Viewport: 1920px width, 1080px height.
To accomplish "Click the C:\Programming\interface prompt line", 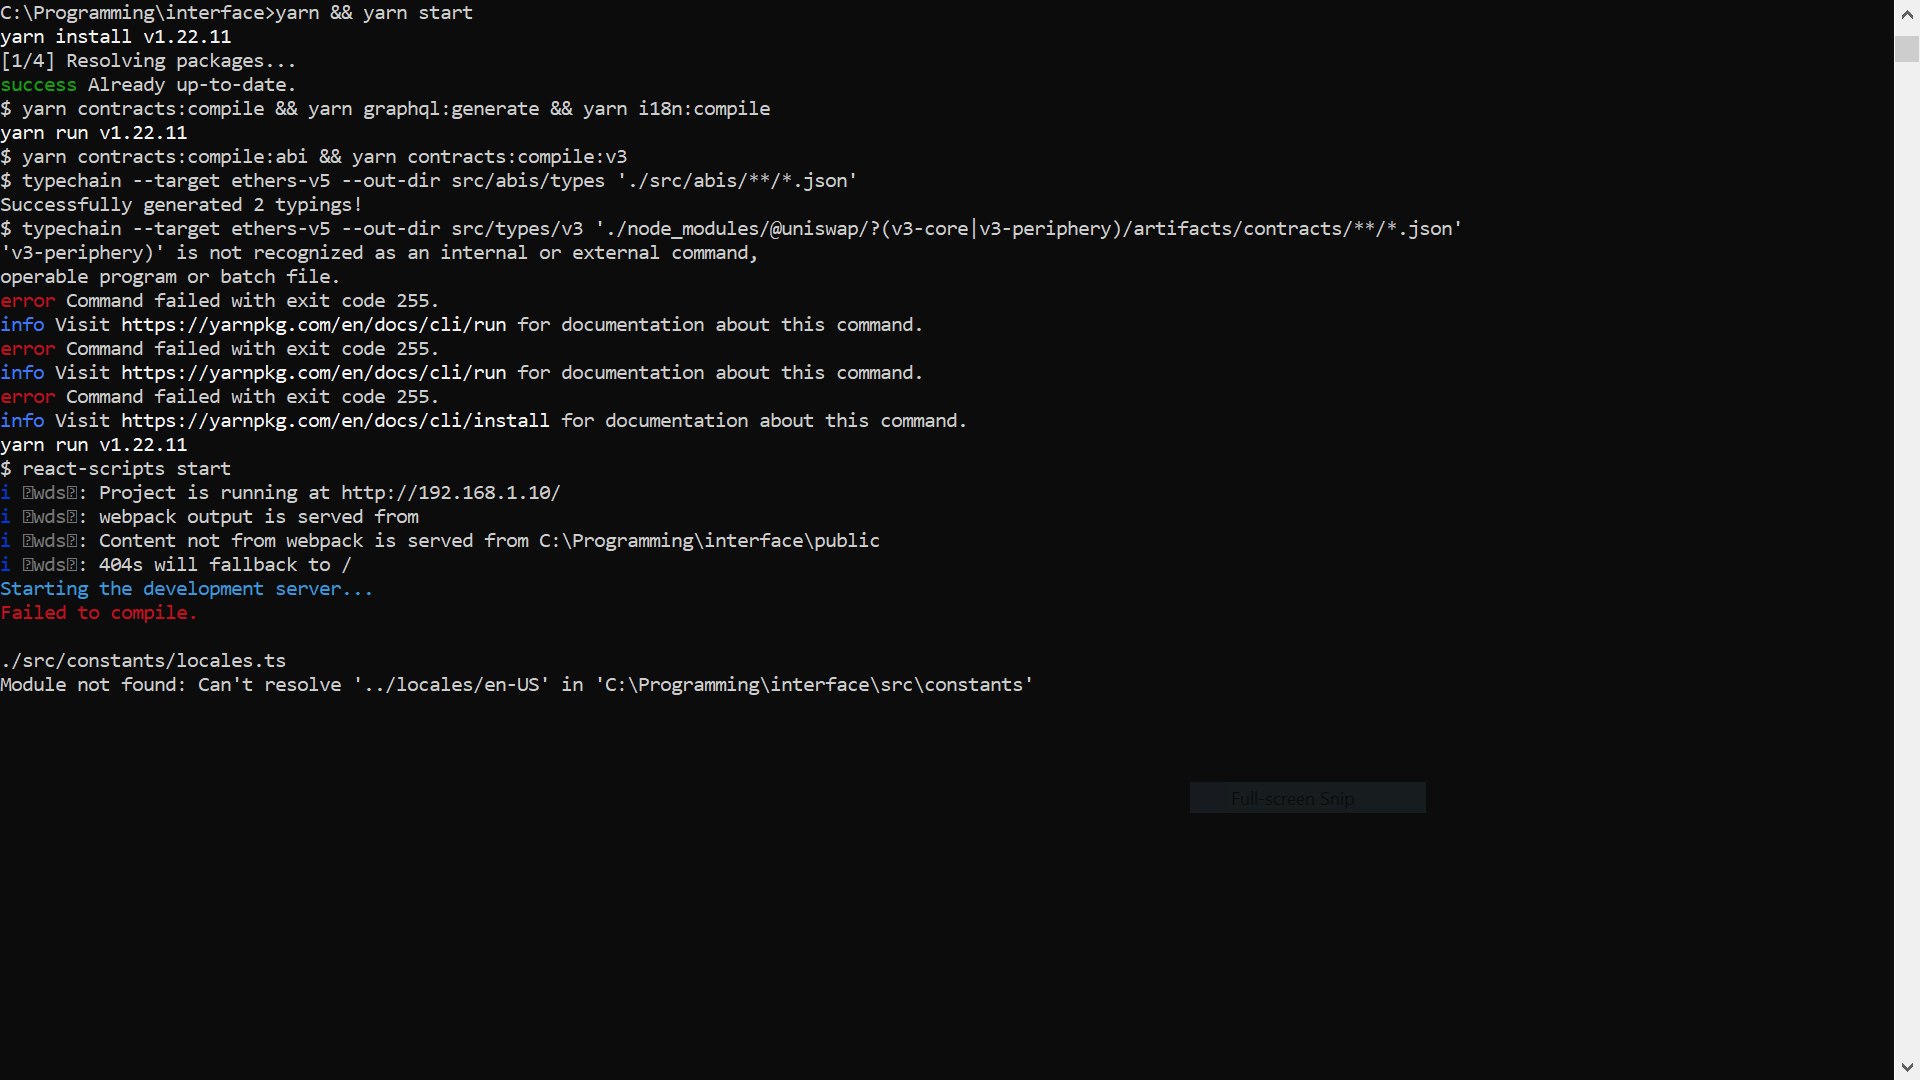I will click(236, 12).
